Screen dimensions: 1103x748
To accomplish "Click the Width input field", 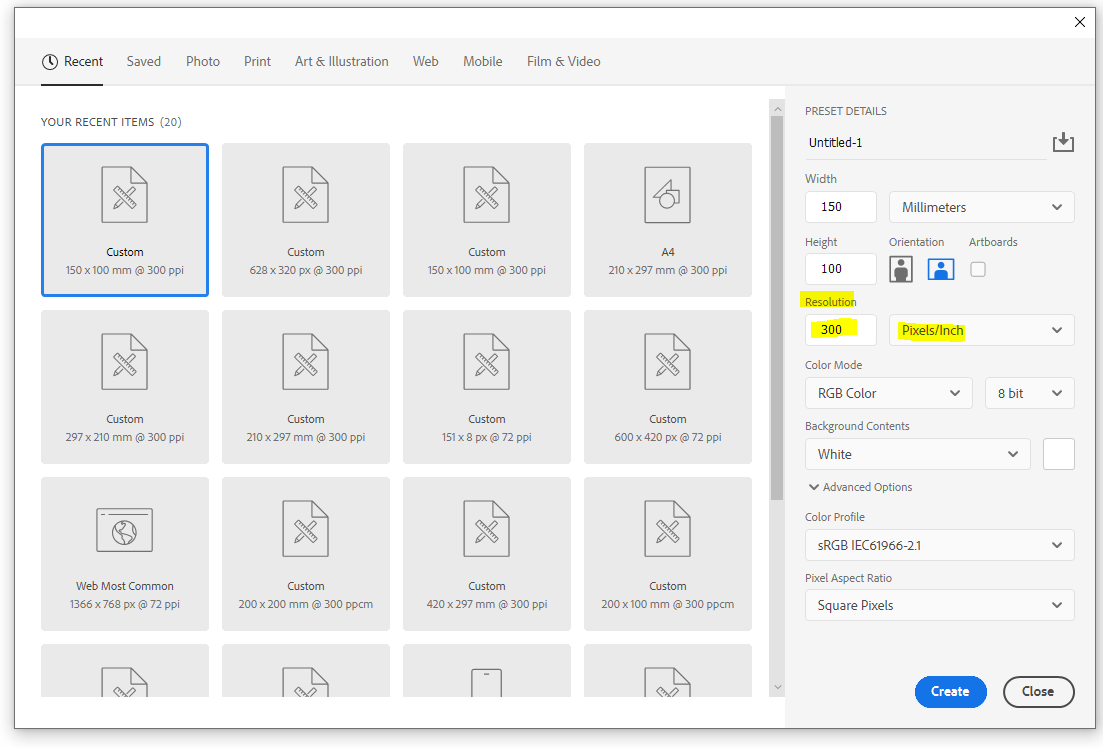I will coord(840,207).
